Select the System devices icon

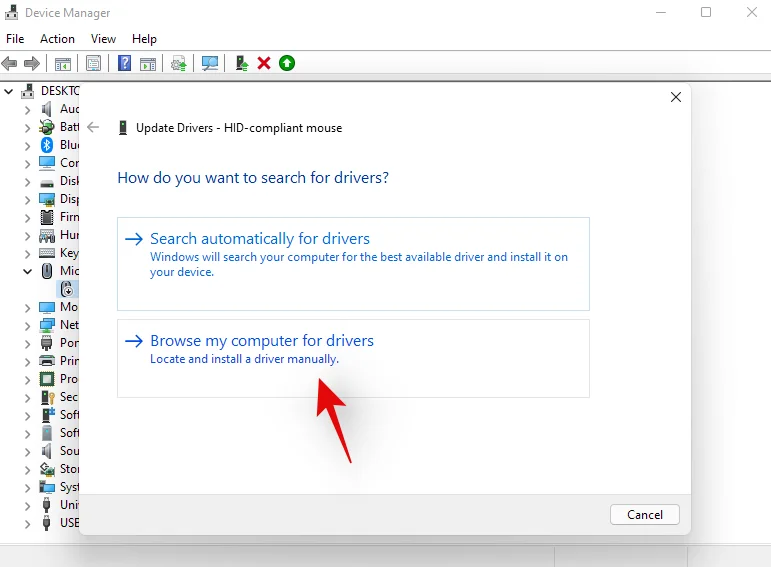pyautogui.click(x=47, y=487)
